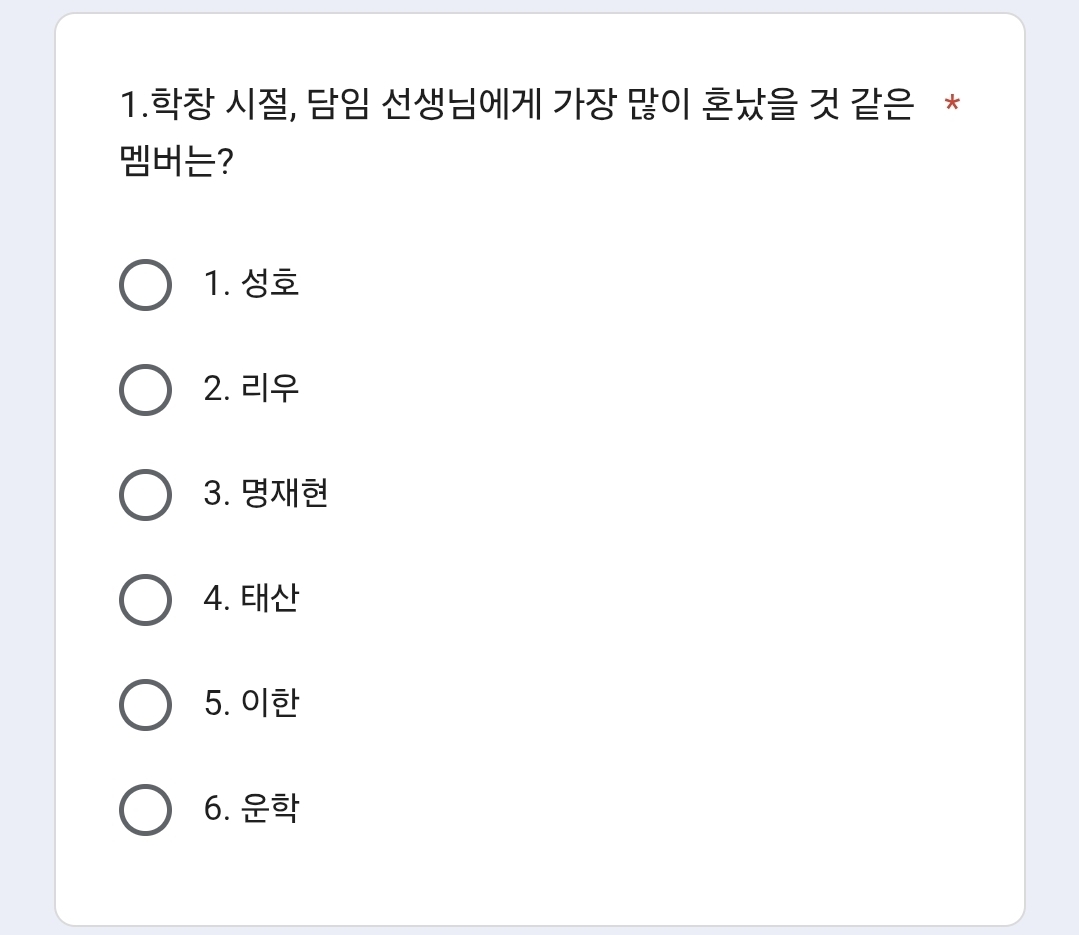This screenshot has width=1079, height=935.
Task: Click the word "담임" in the question
Action: 339,105
